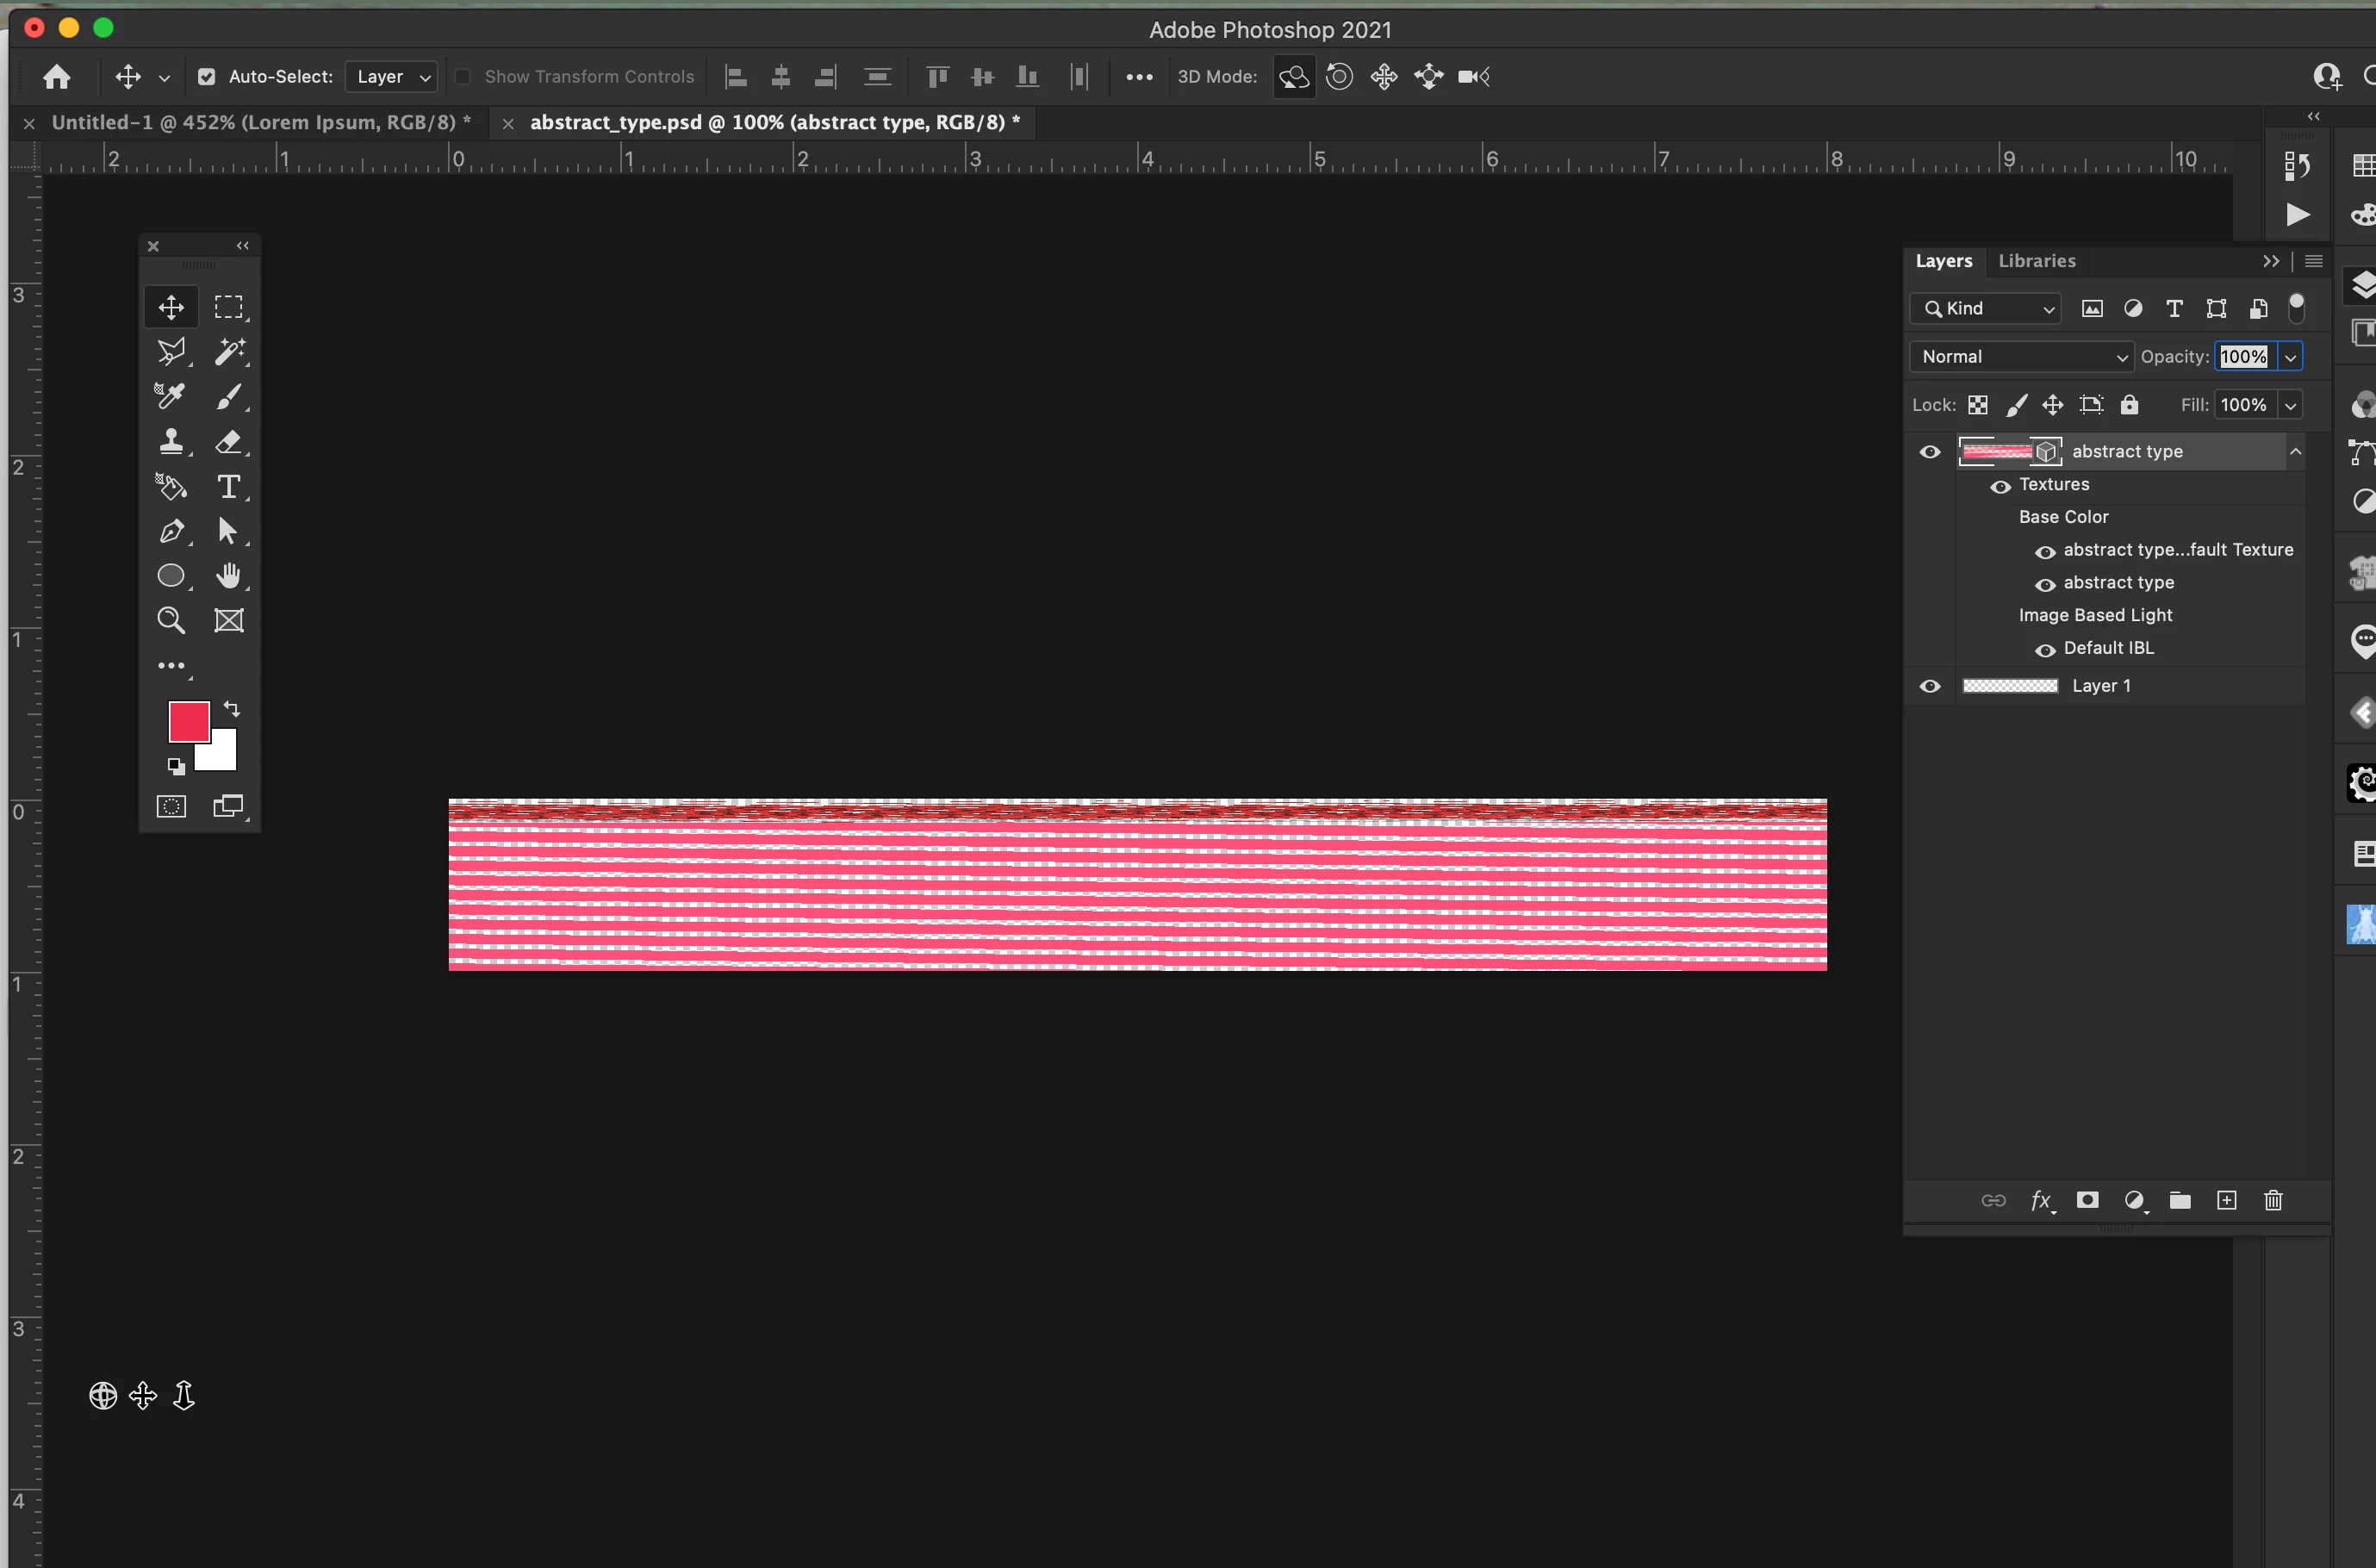This screenshot has width=2376, height=1568.
Task: Select the Zoom tool in toolbox
Action: click(171, 621)
